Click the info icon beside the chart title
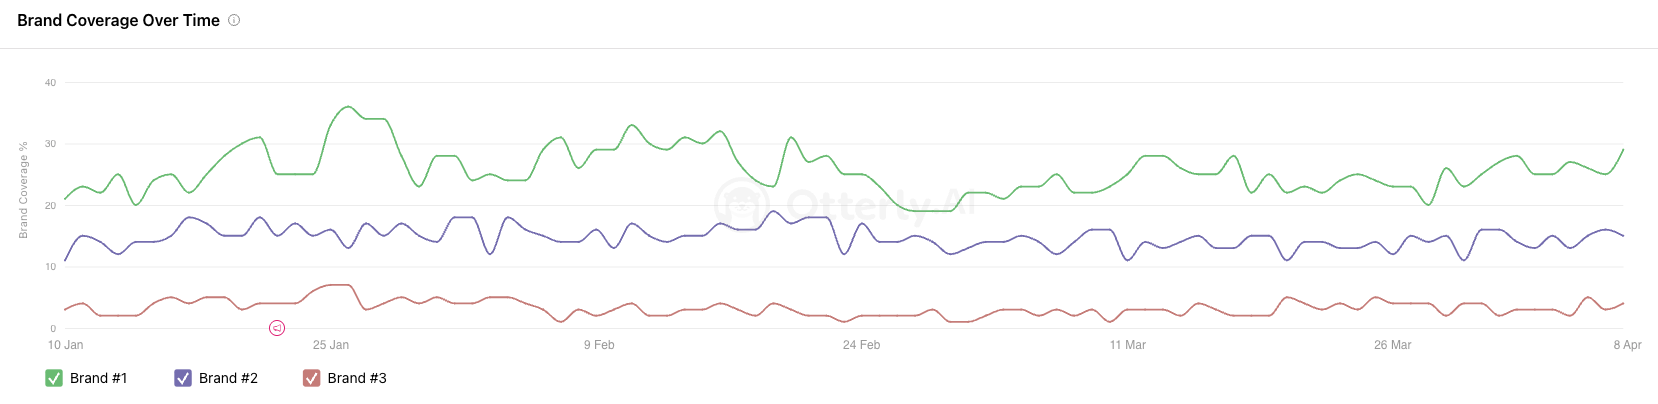The image size is (1658, 404). [234, 20]
